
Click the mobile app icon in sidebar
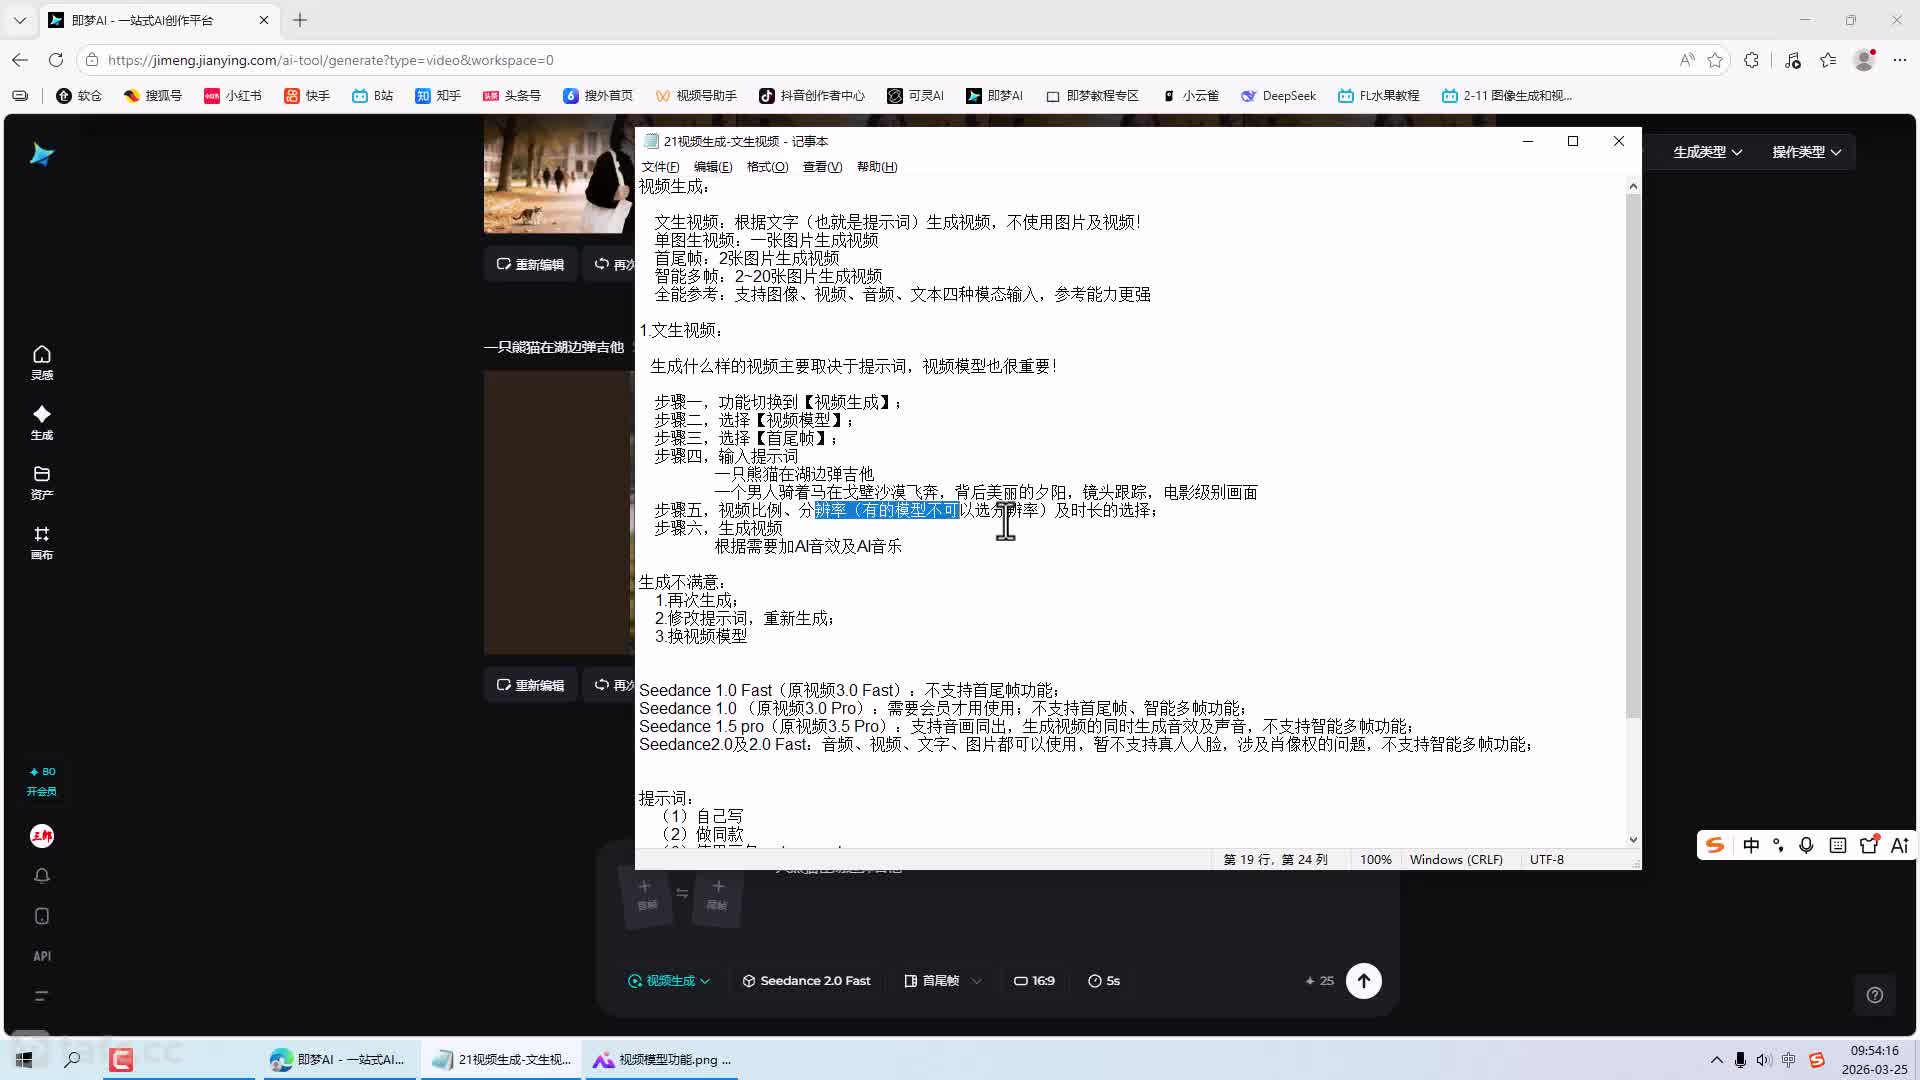[41, 916]
